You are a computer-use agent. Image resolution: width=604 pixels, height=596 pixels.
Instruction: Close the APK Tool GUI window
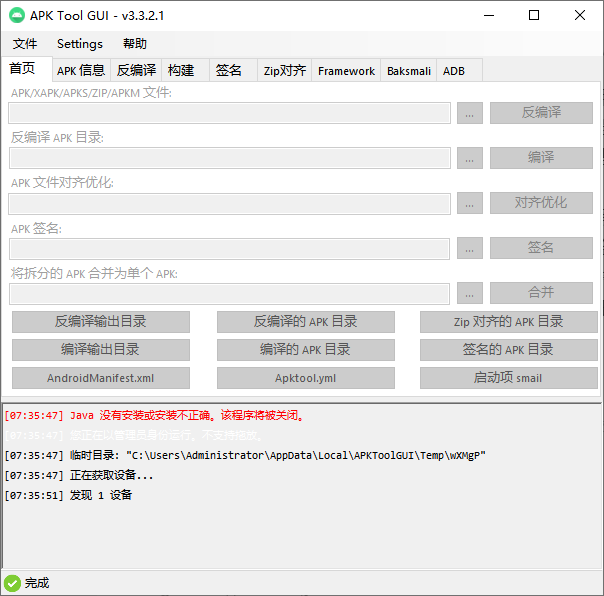[x=580, y=15]
